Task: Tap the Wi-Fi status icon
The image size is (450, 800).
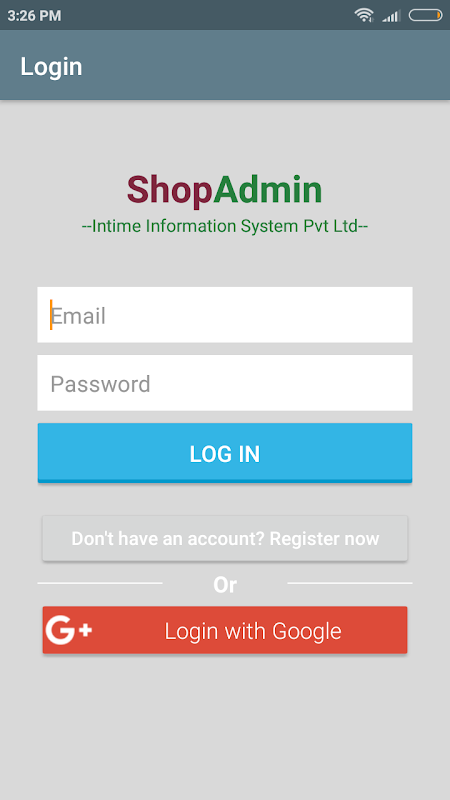Action: (364, 15)
